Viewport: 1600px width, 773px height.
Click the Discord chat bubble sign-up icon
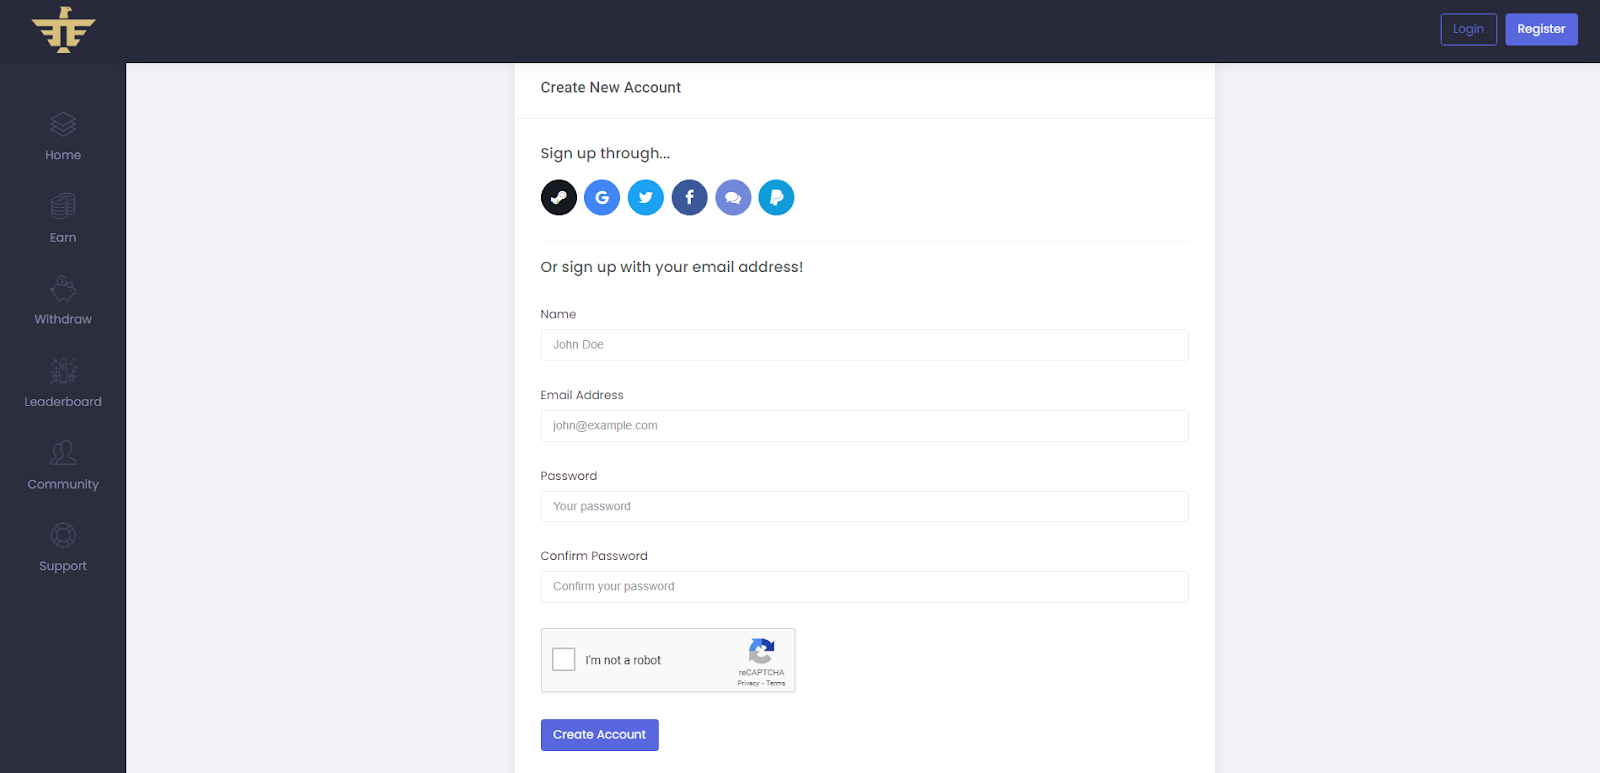tap(733, 197)
